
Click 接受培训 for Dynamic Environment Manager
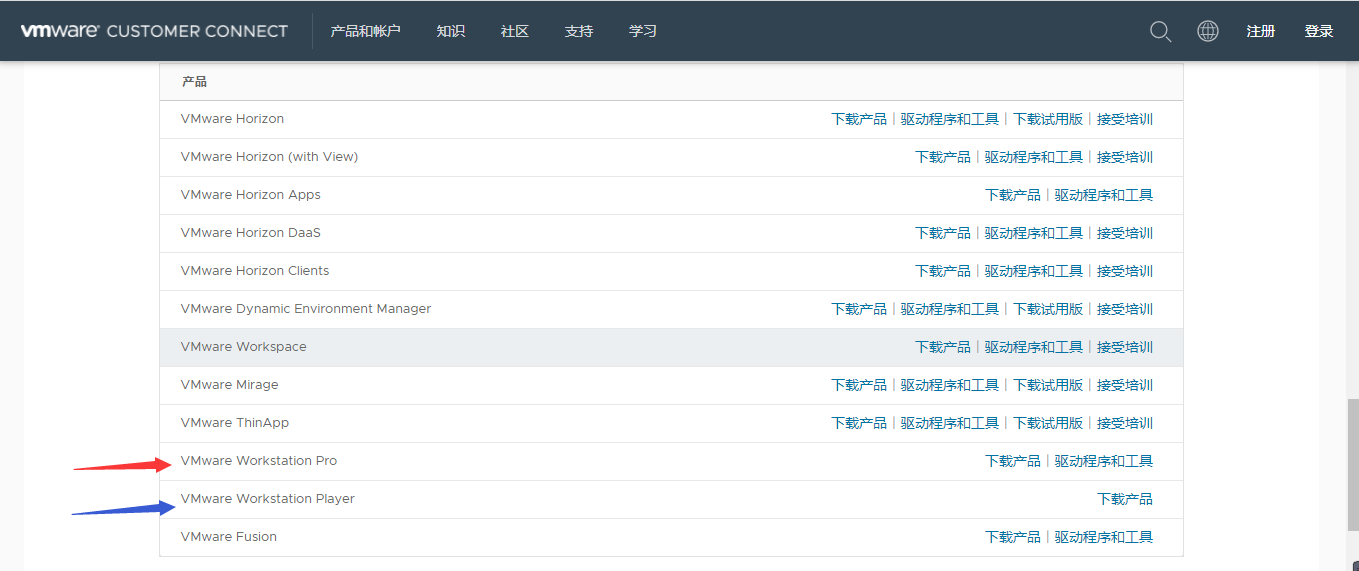click(1125, 309)
